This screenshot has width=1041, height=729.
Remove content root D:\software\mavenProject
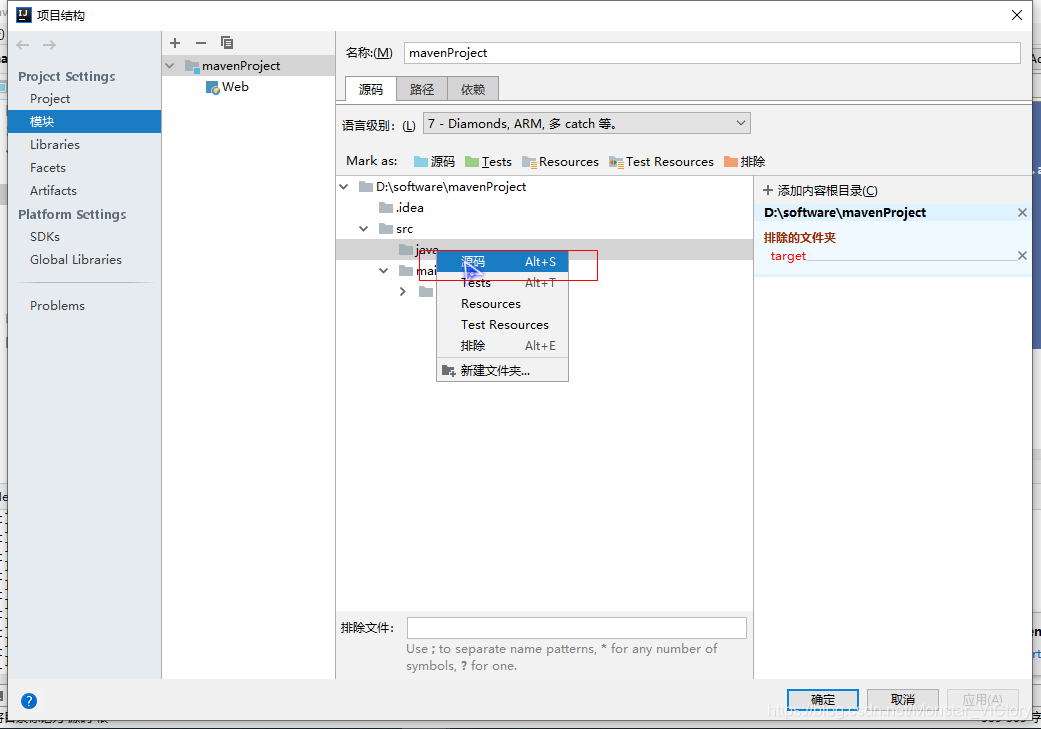[1022, 212]
